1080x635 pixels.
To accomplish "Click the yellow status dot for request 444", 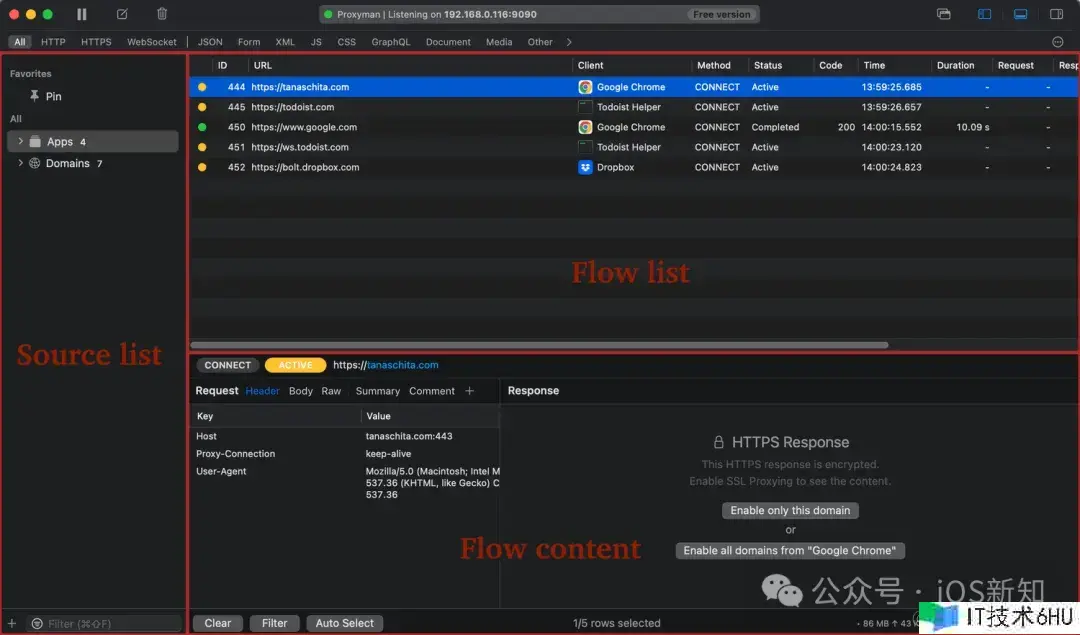I will pos(202,87).
